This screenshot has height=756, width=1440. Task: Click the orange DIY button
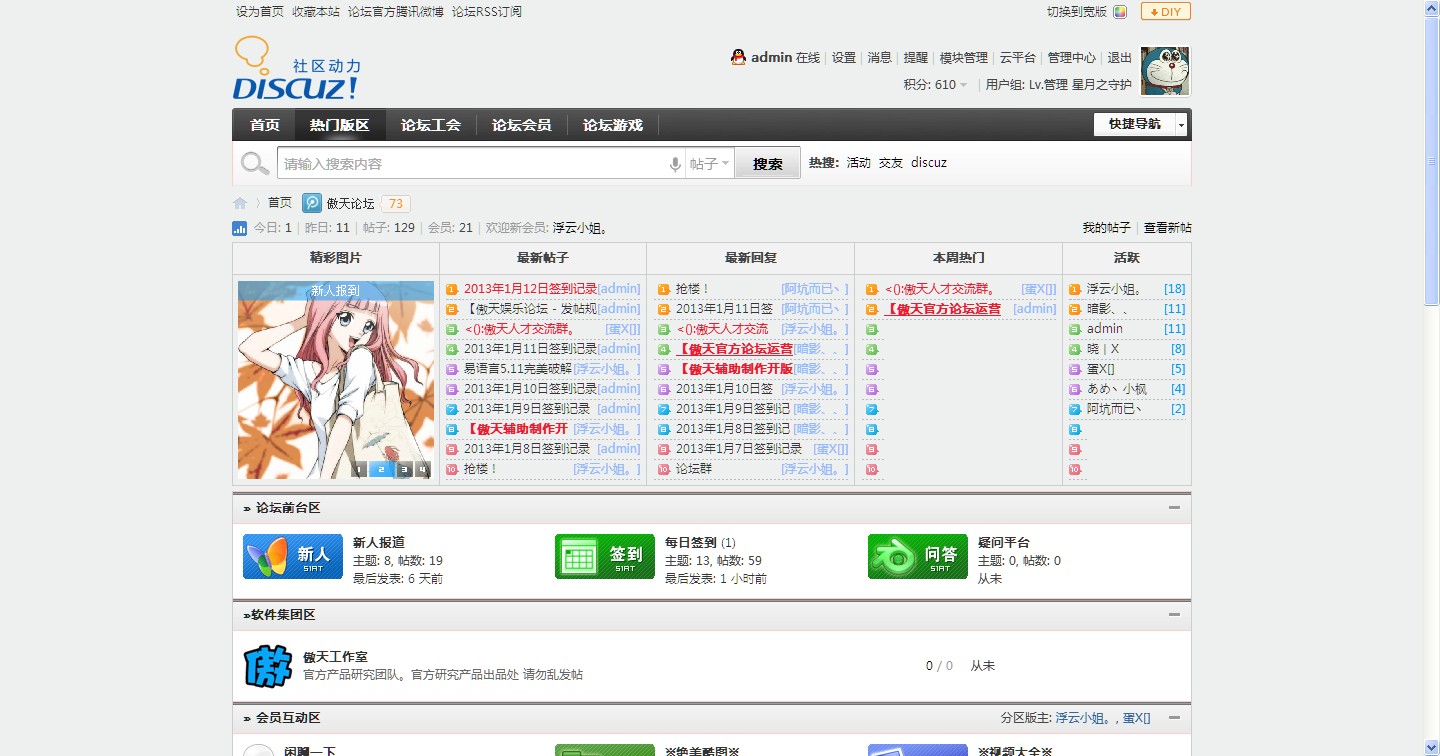(1165, 12)
